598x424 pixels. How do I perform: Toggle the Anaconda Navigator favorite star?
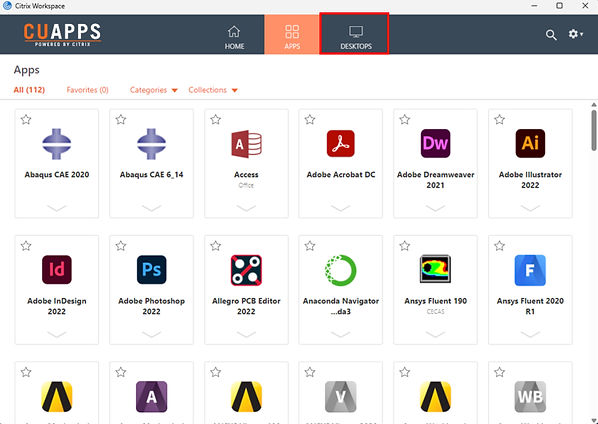tap(310, 246)
